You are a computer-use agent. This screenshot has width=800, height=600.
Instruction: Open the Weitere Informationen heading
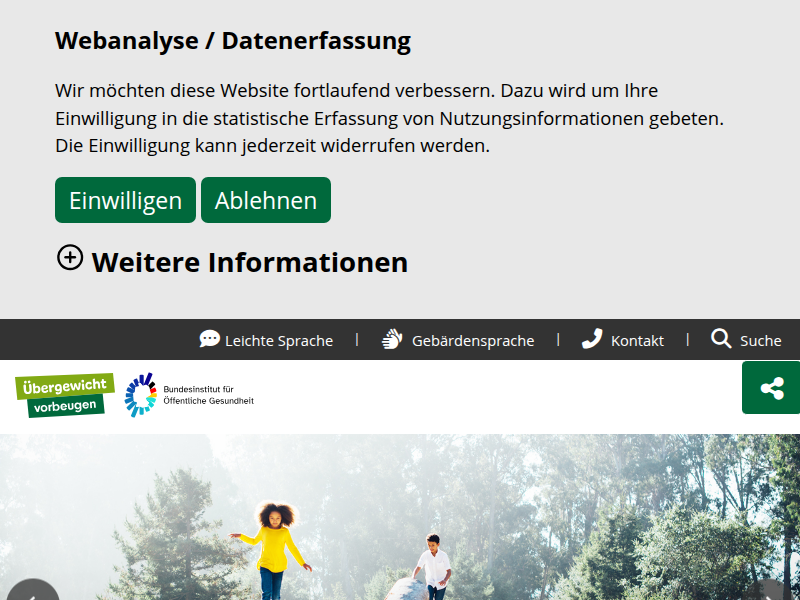tap(249, 262)
